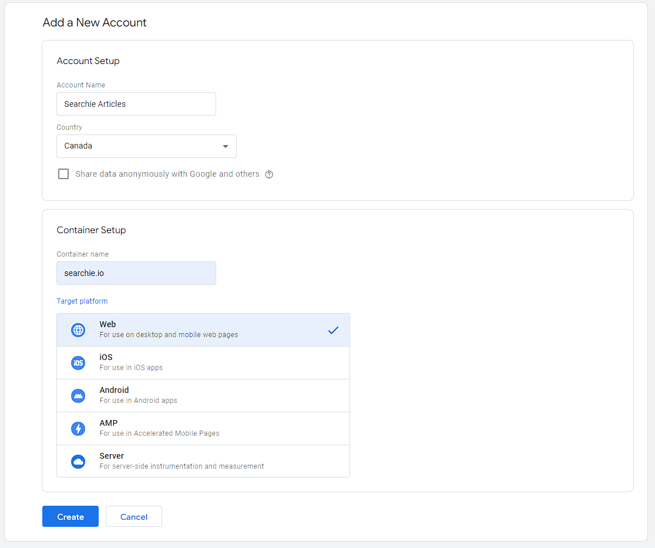
Task: Click the Cancel button
Action: [134, 517]
